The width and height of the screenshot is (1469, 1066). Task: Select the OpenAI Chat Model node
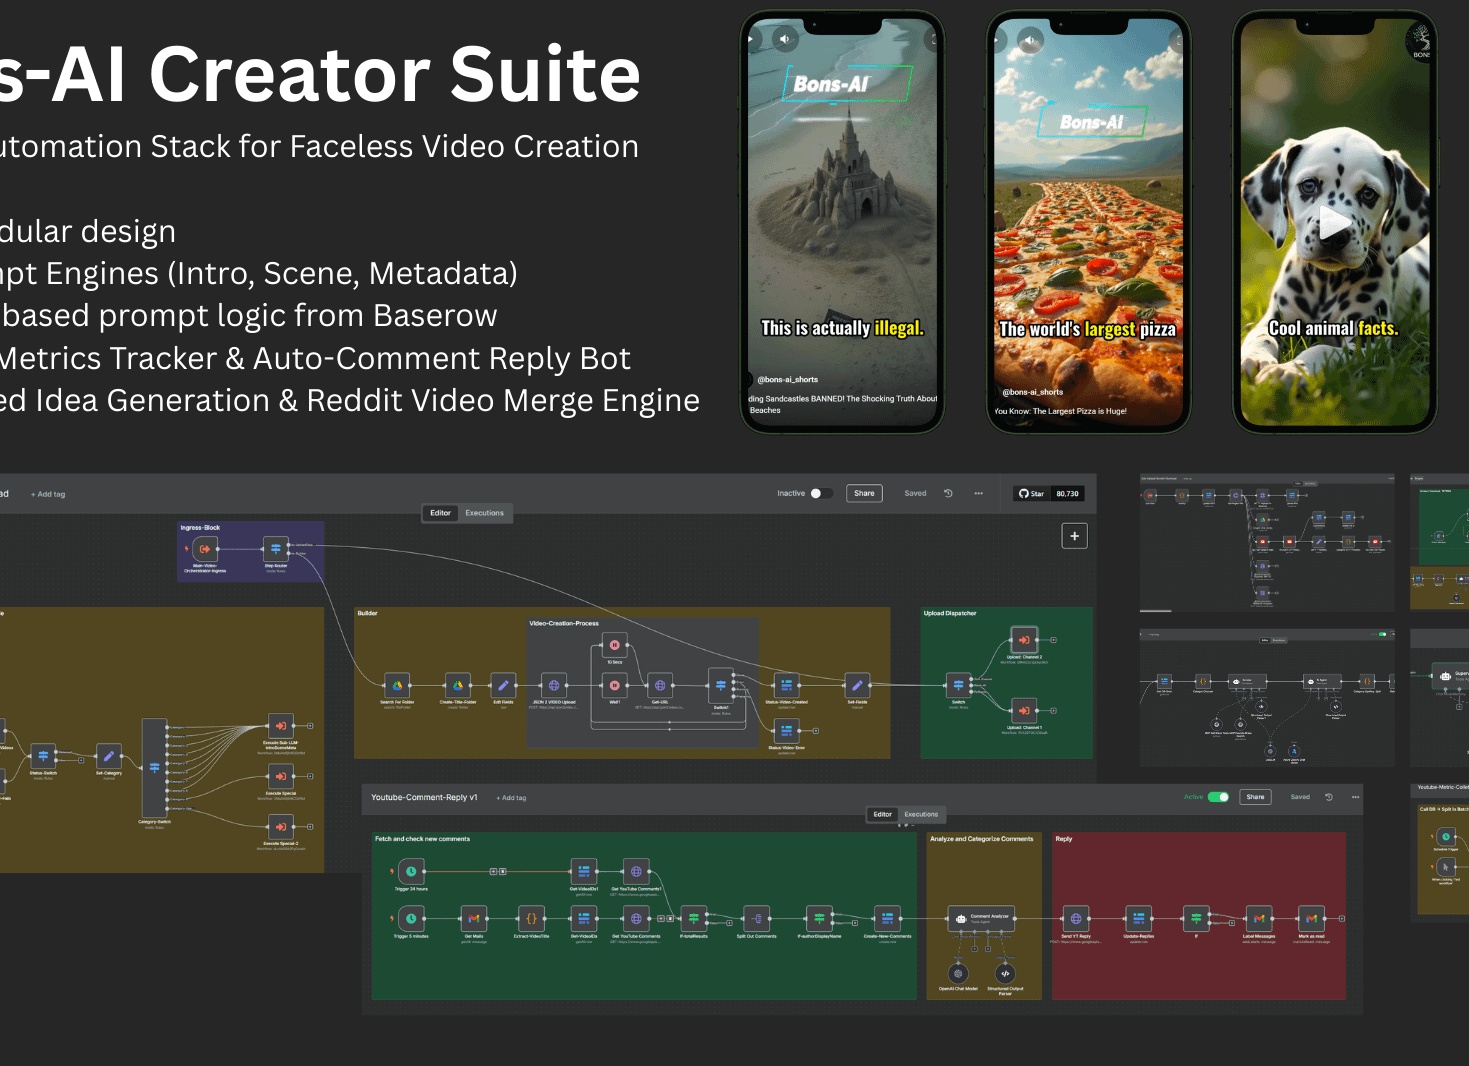pos(958,973)
